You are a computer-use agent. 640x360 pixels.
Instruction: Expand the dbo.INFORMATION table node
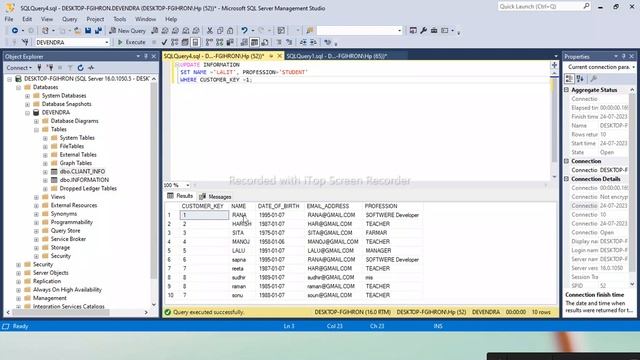point(45,180)
